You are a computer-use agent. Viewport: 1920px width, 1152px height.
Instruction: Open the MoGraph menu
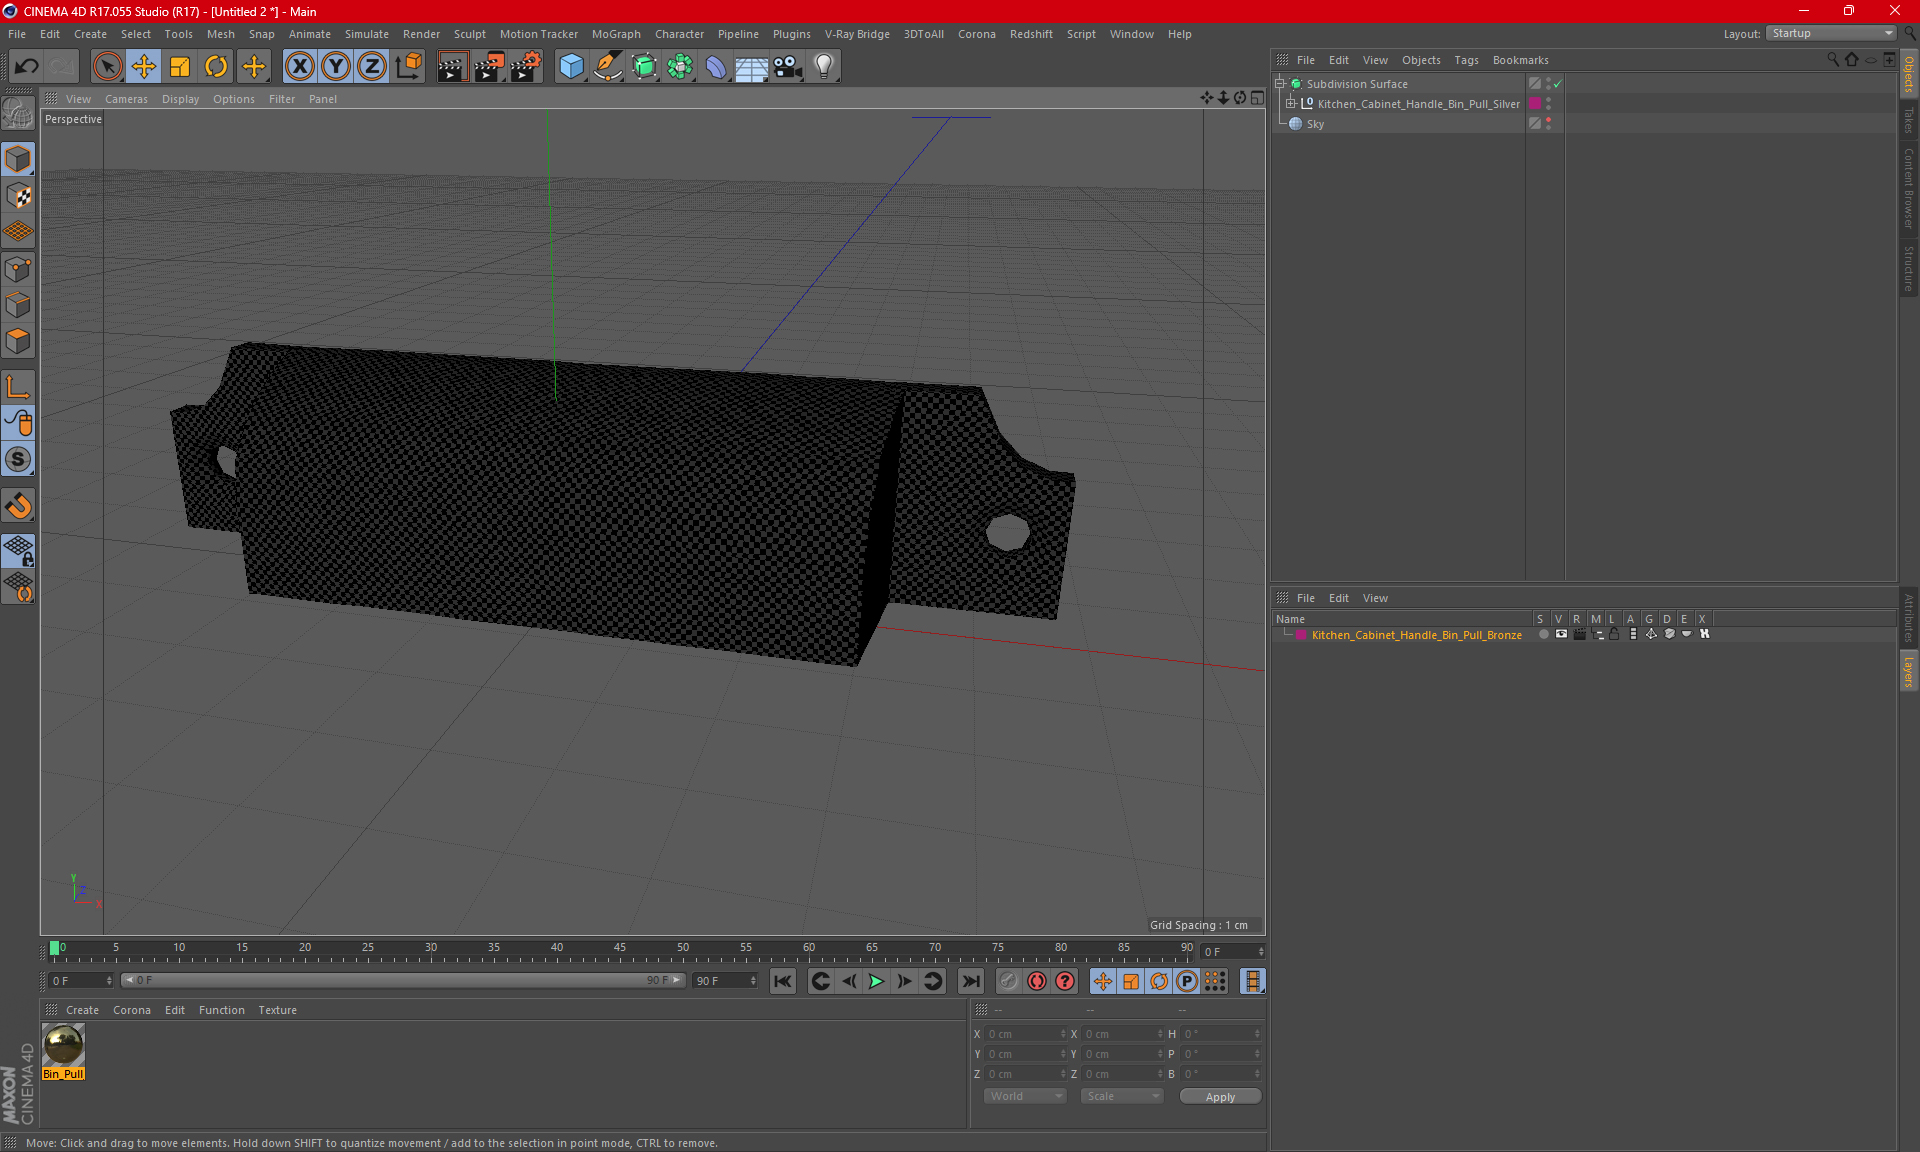[x=616, y=34]
